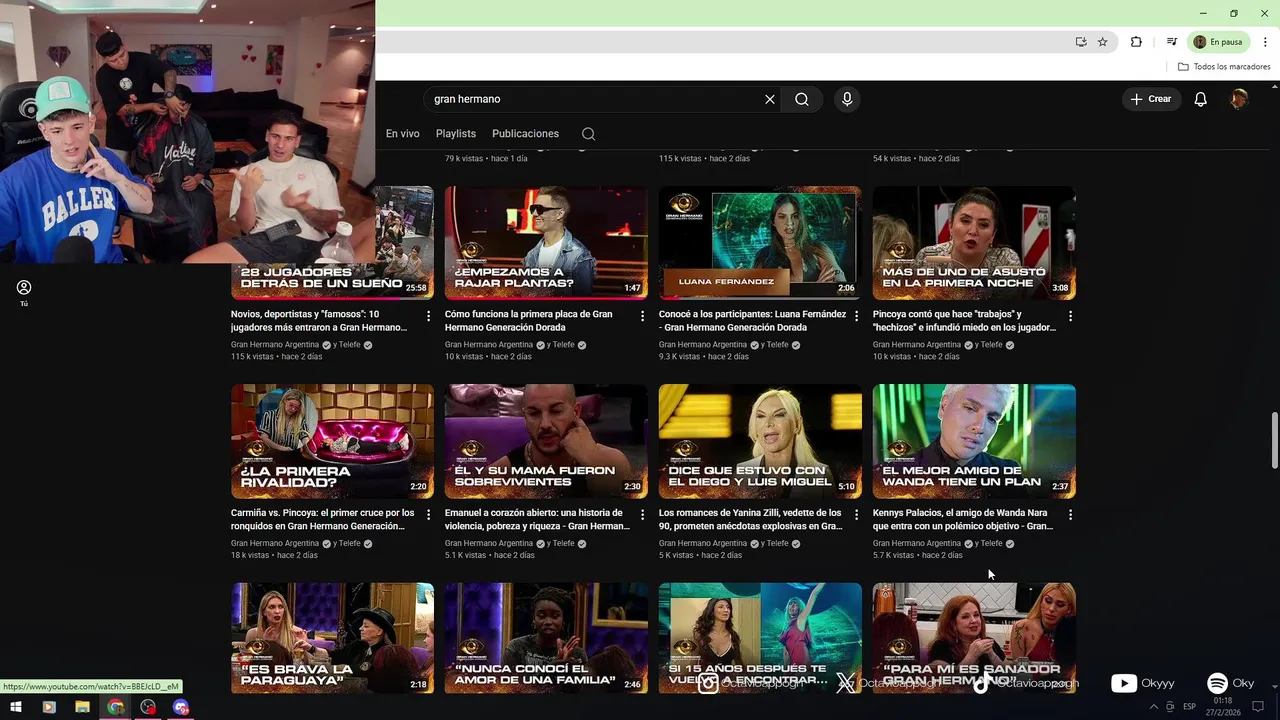Start voice search with the microphone
The height and width of the screenshot is (720, 1280).
[x=847, y=99]
